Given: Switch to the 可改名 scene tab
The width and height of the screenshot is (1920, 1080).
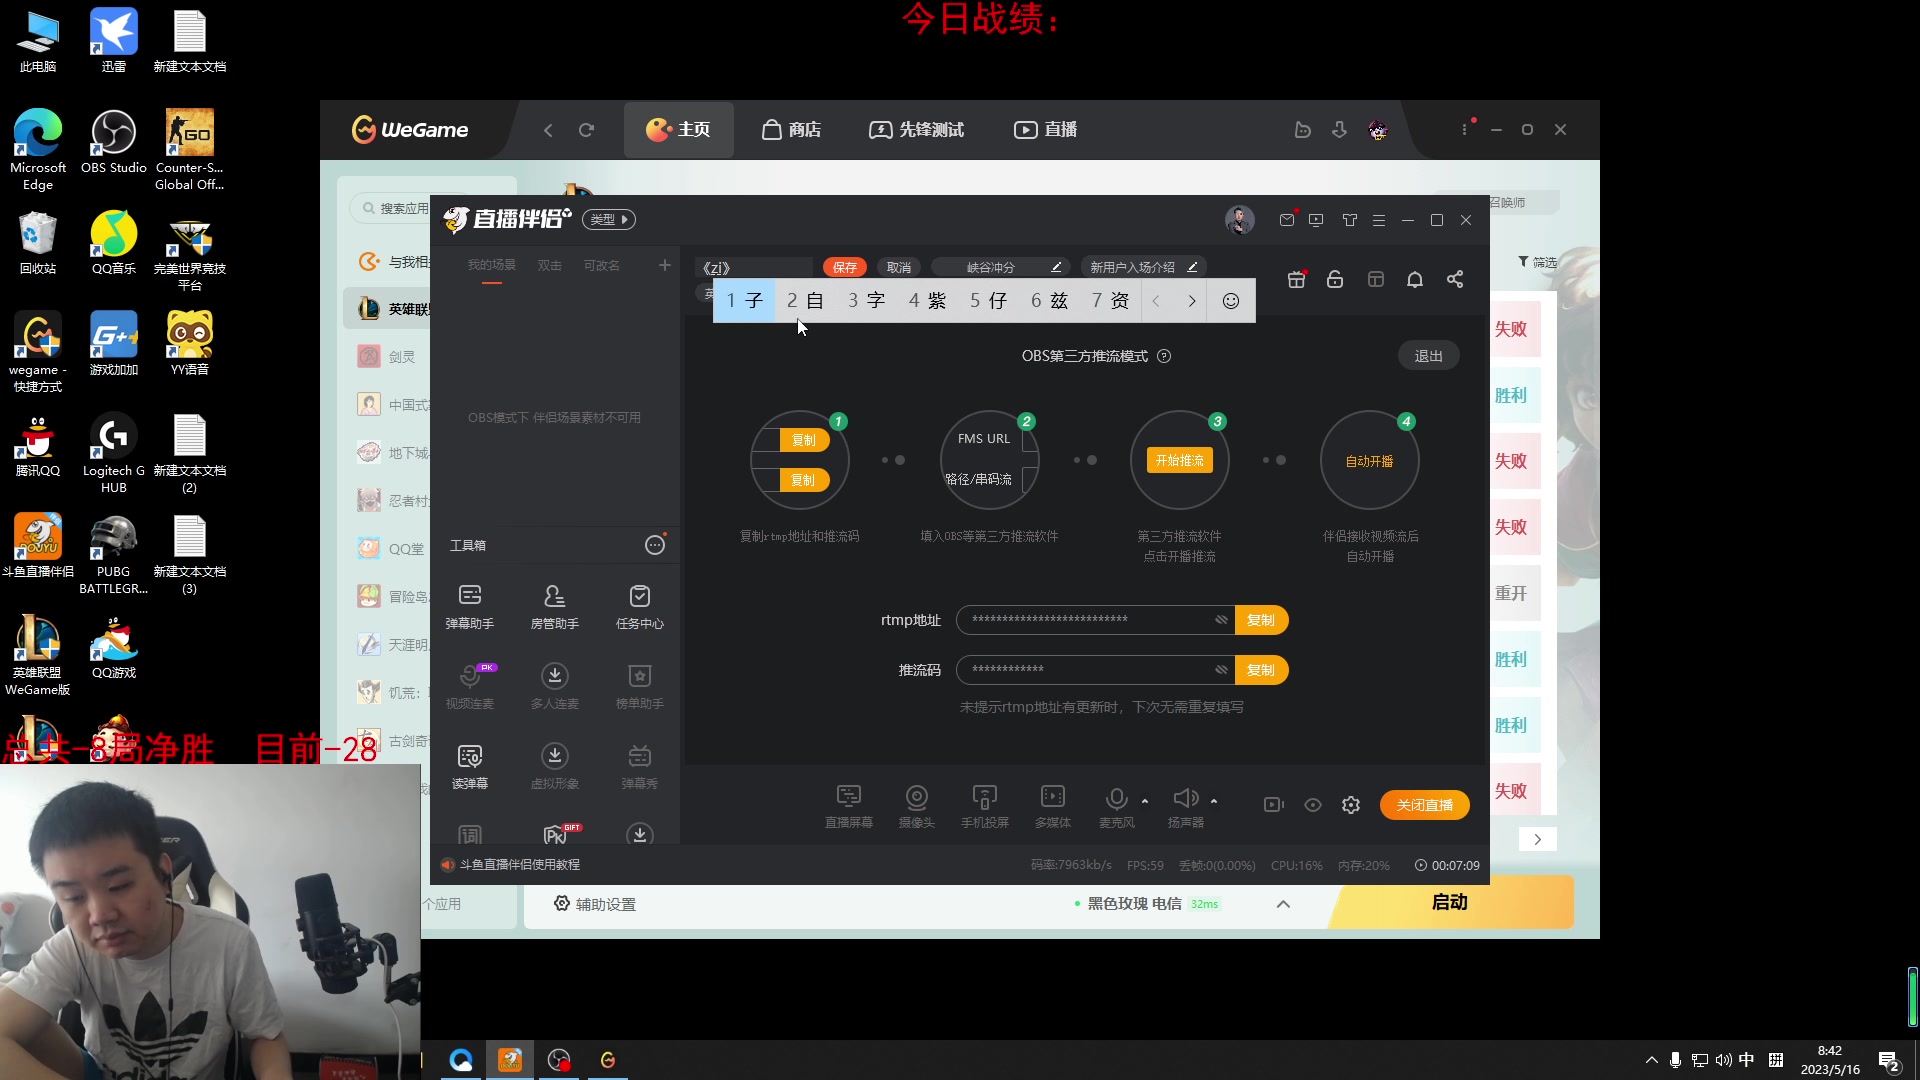Looking at the screenshot, I should click(x=602, y=265).
